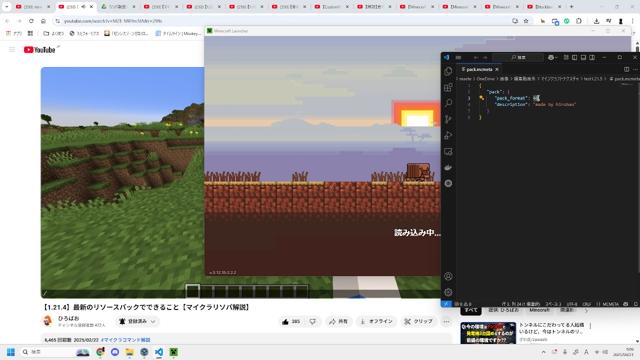Click the 共有 share button

pyautogui.click(x=338, y=322)
